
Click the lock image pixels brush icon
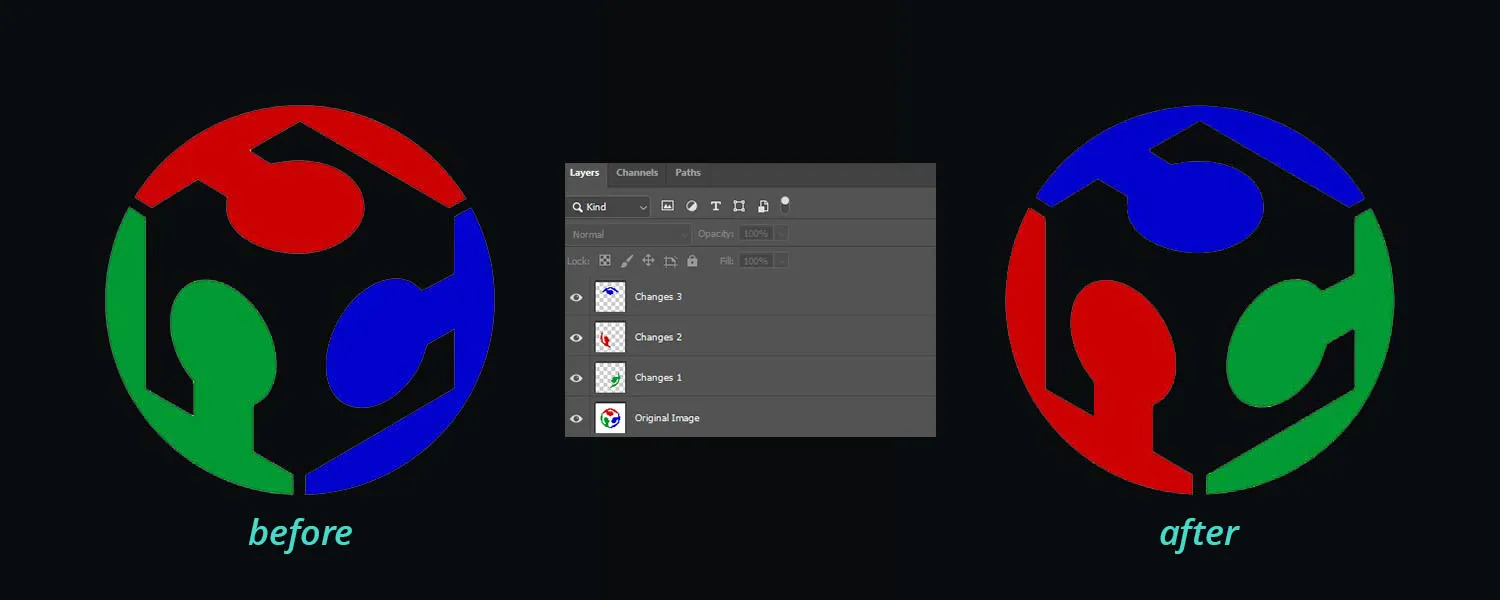[x=626, y=261]
